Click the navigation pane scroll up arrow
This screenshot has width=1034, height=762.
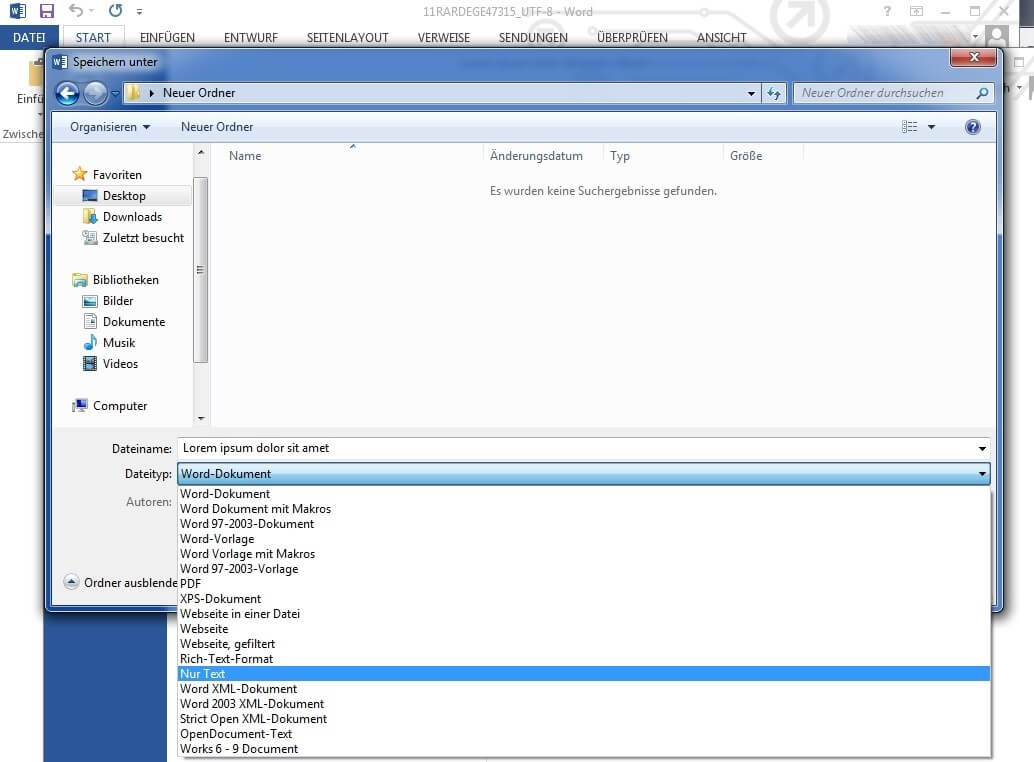201,153
